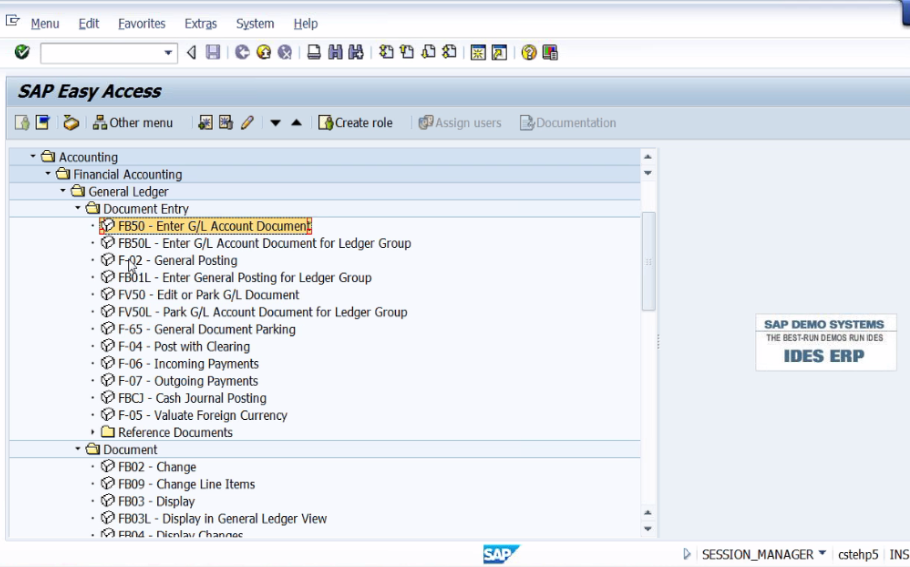This screenshot has height=567, width=910.
Task: Click the green Back arrow icon
Action: coord(243,53)
